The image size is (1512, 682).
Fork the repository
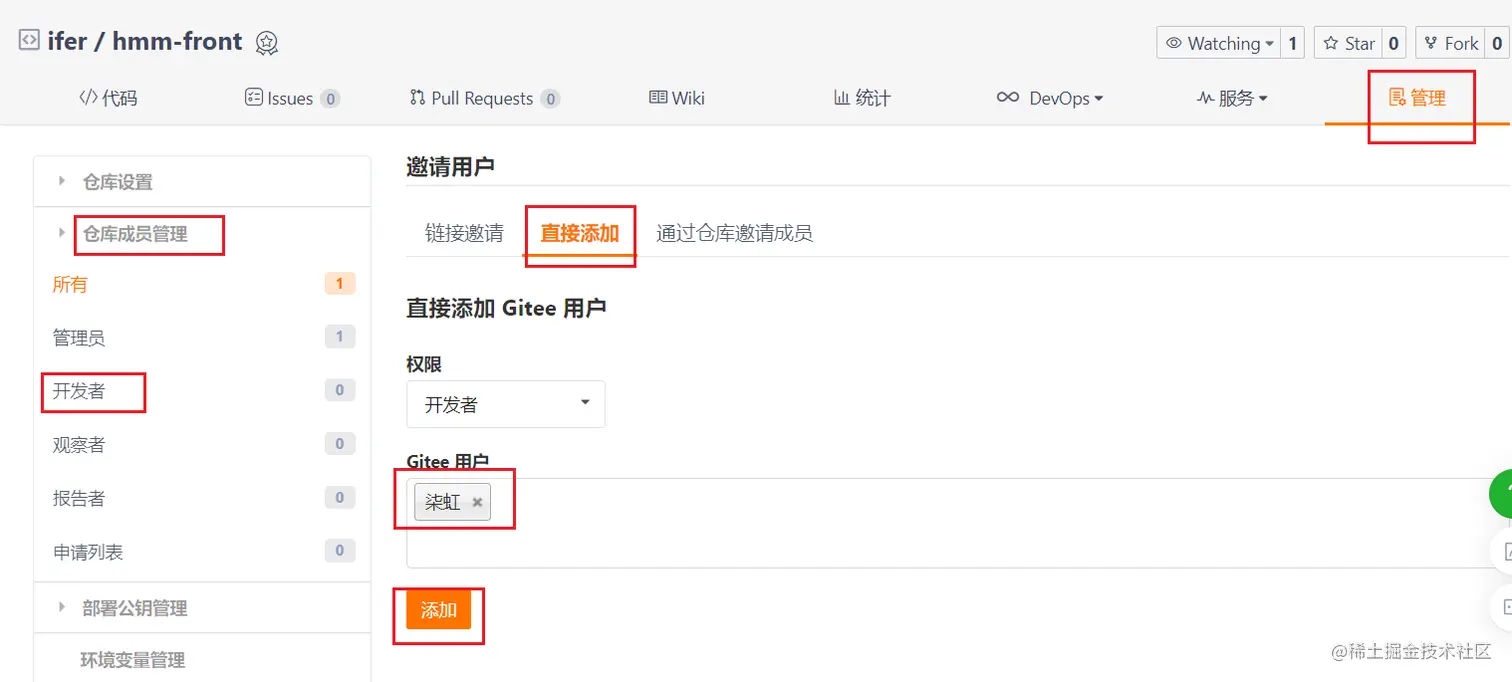(1451, 43)
